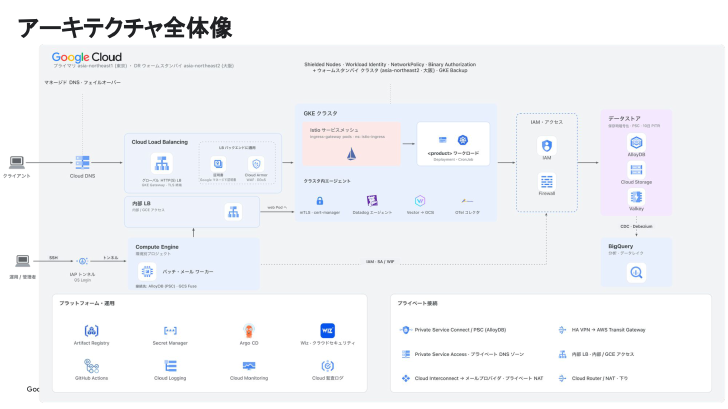Screen dimensions: 728x409
Task: Click the Artifact Registry icon
Action: coord(91,331)
